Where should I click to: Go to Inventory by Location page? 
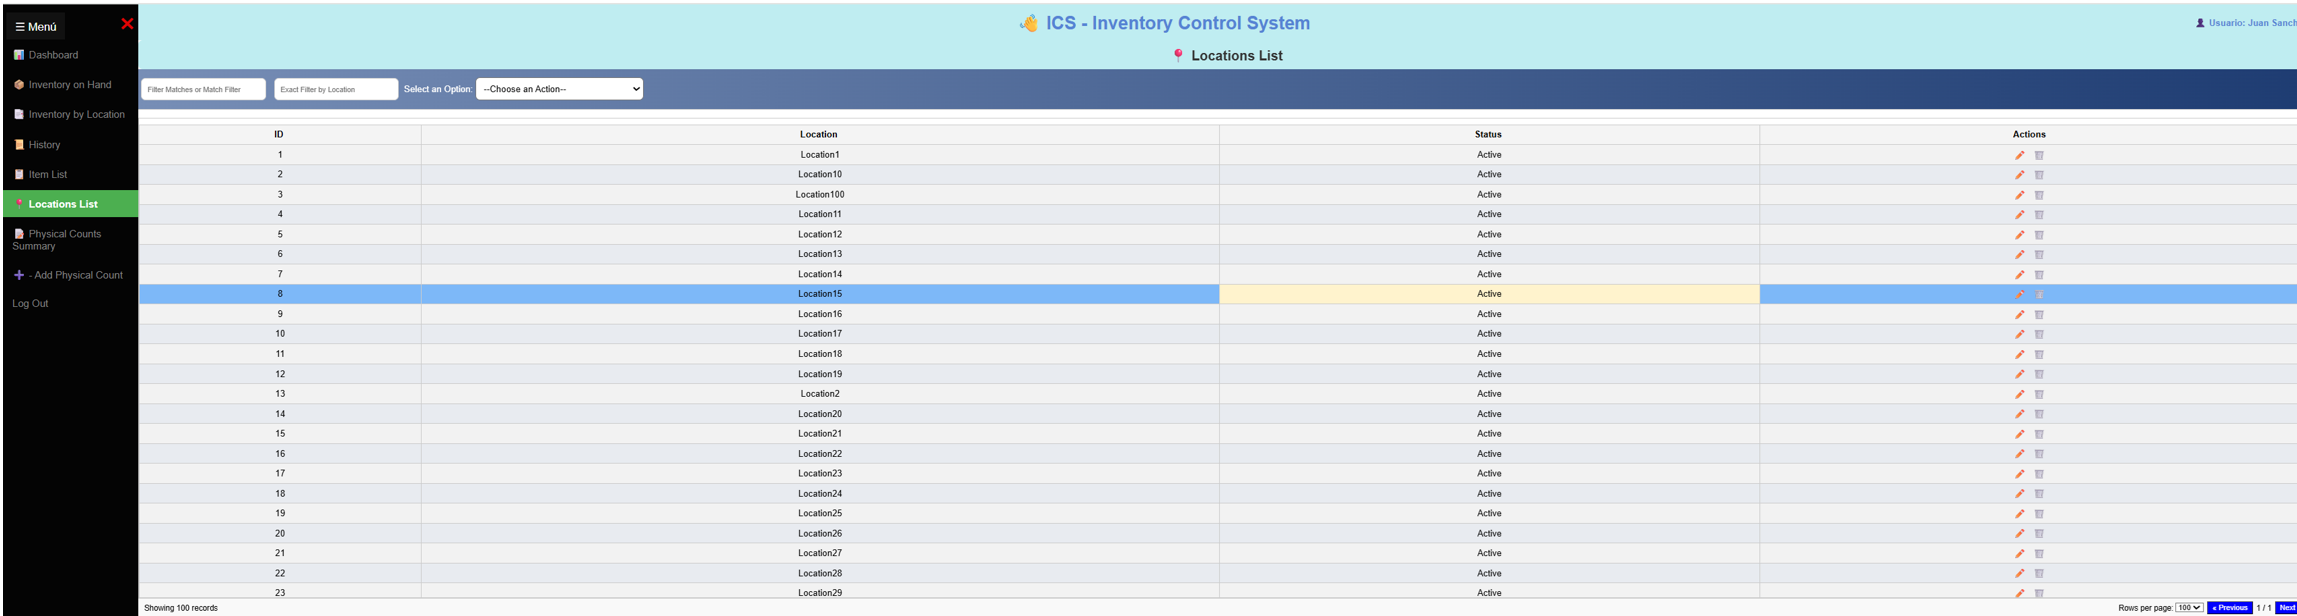click(x=76, y=115)
